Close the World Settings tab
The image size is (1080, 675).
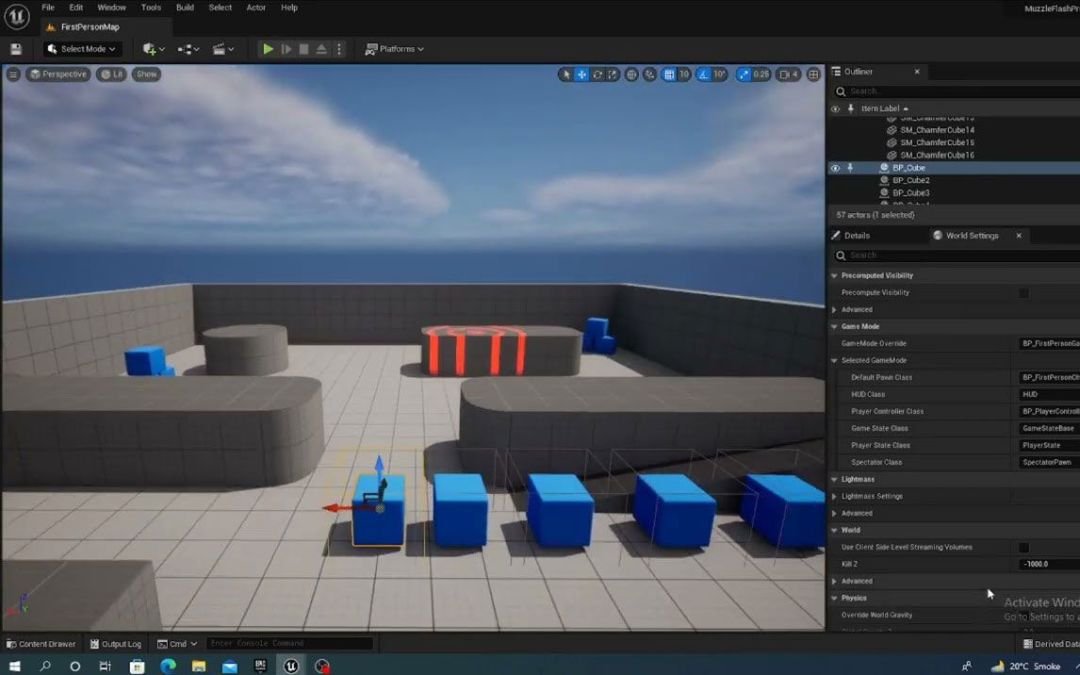(x=1019, y=236)
